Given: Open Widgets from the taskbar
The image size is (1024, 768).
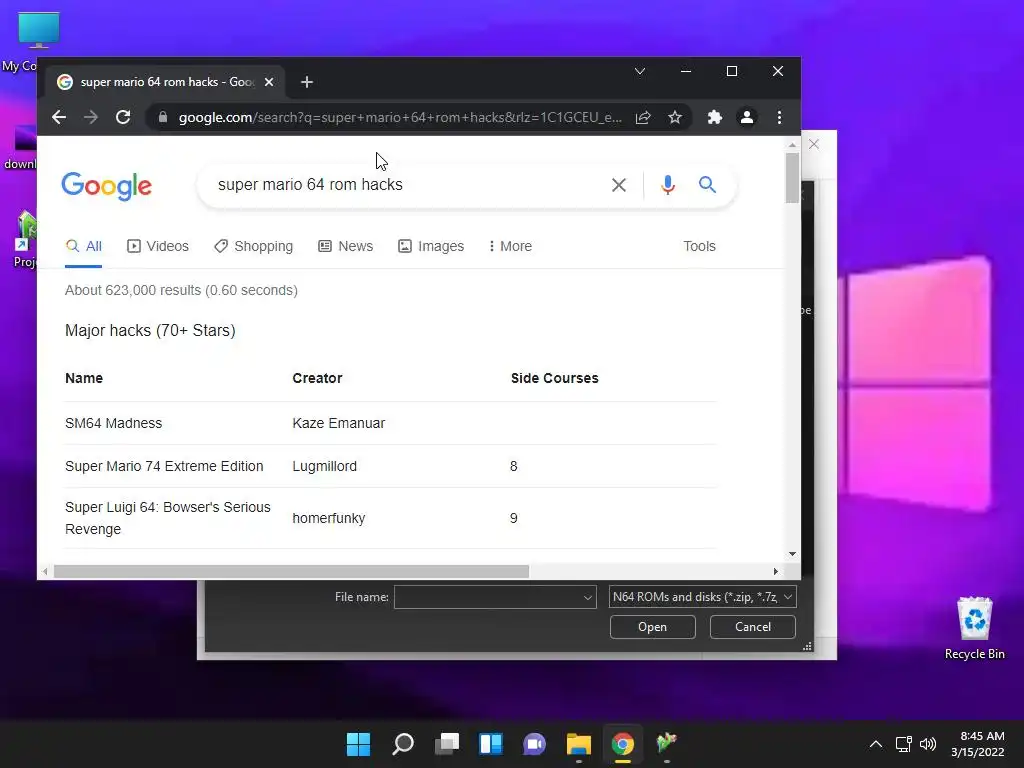Looking at the screenshot, I should click(x=490, y=744).
